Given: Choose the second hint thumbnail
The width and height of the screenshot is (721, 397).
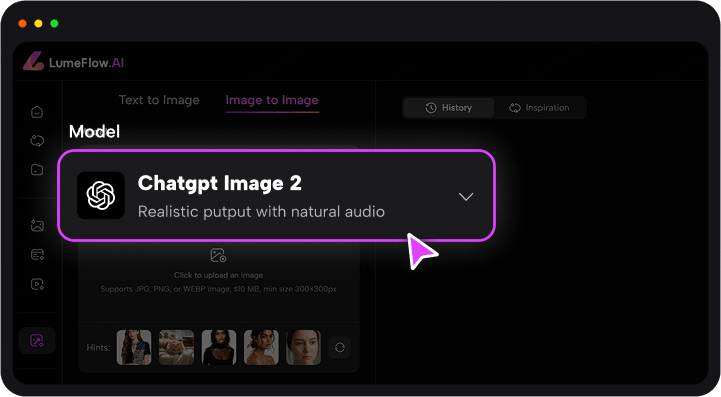Looking at the screenshot, I should (x=177, y=347).
